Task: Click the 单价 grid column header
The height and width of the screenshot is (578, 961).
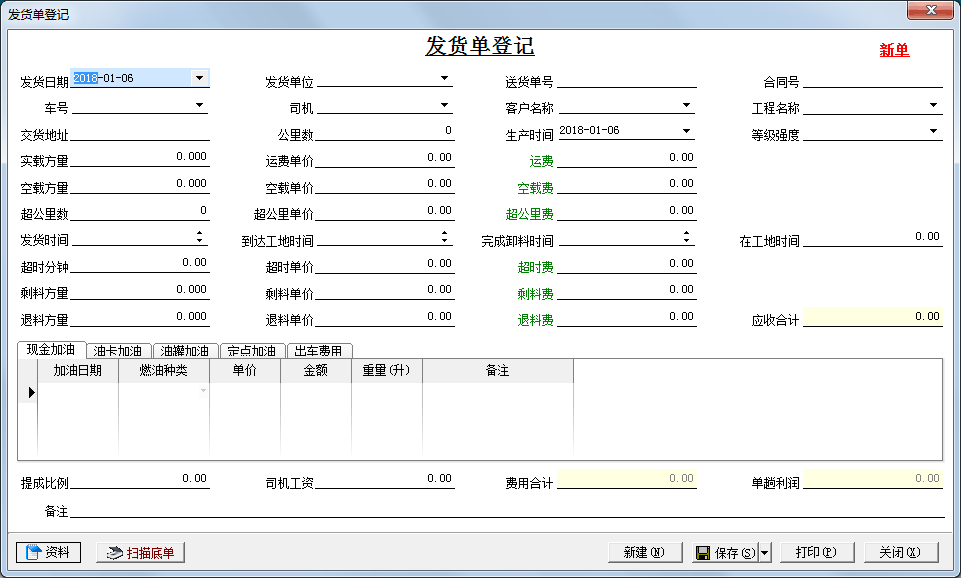Action: 245,371
